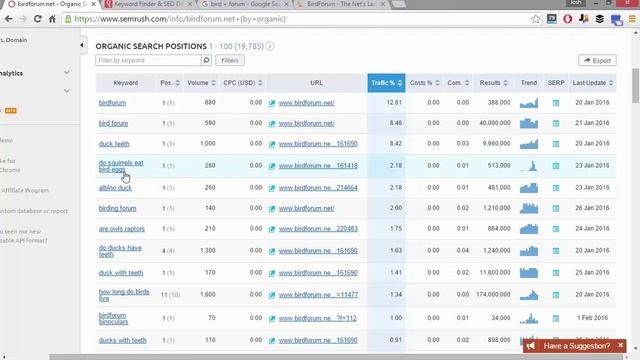This screenshot has width=640, height=360.
Task: Open URL ending =11477
Action: 318,295
